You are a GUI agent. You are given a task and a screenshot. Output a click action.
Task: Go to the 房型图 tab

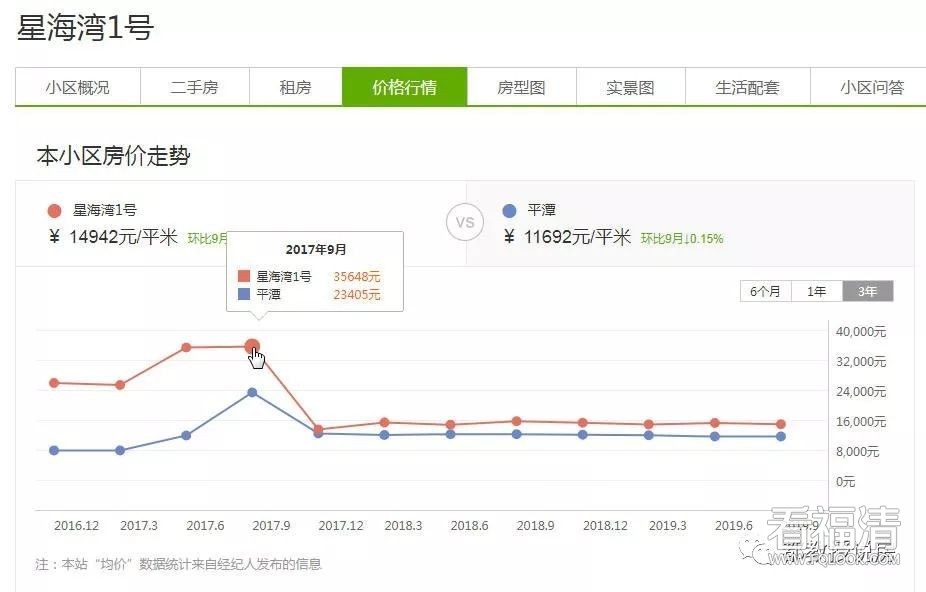coord(521,87)
